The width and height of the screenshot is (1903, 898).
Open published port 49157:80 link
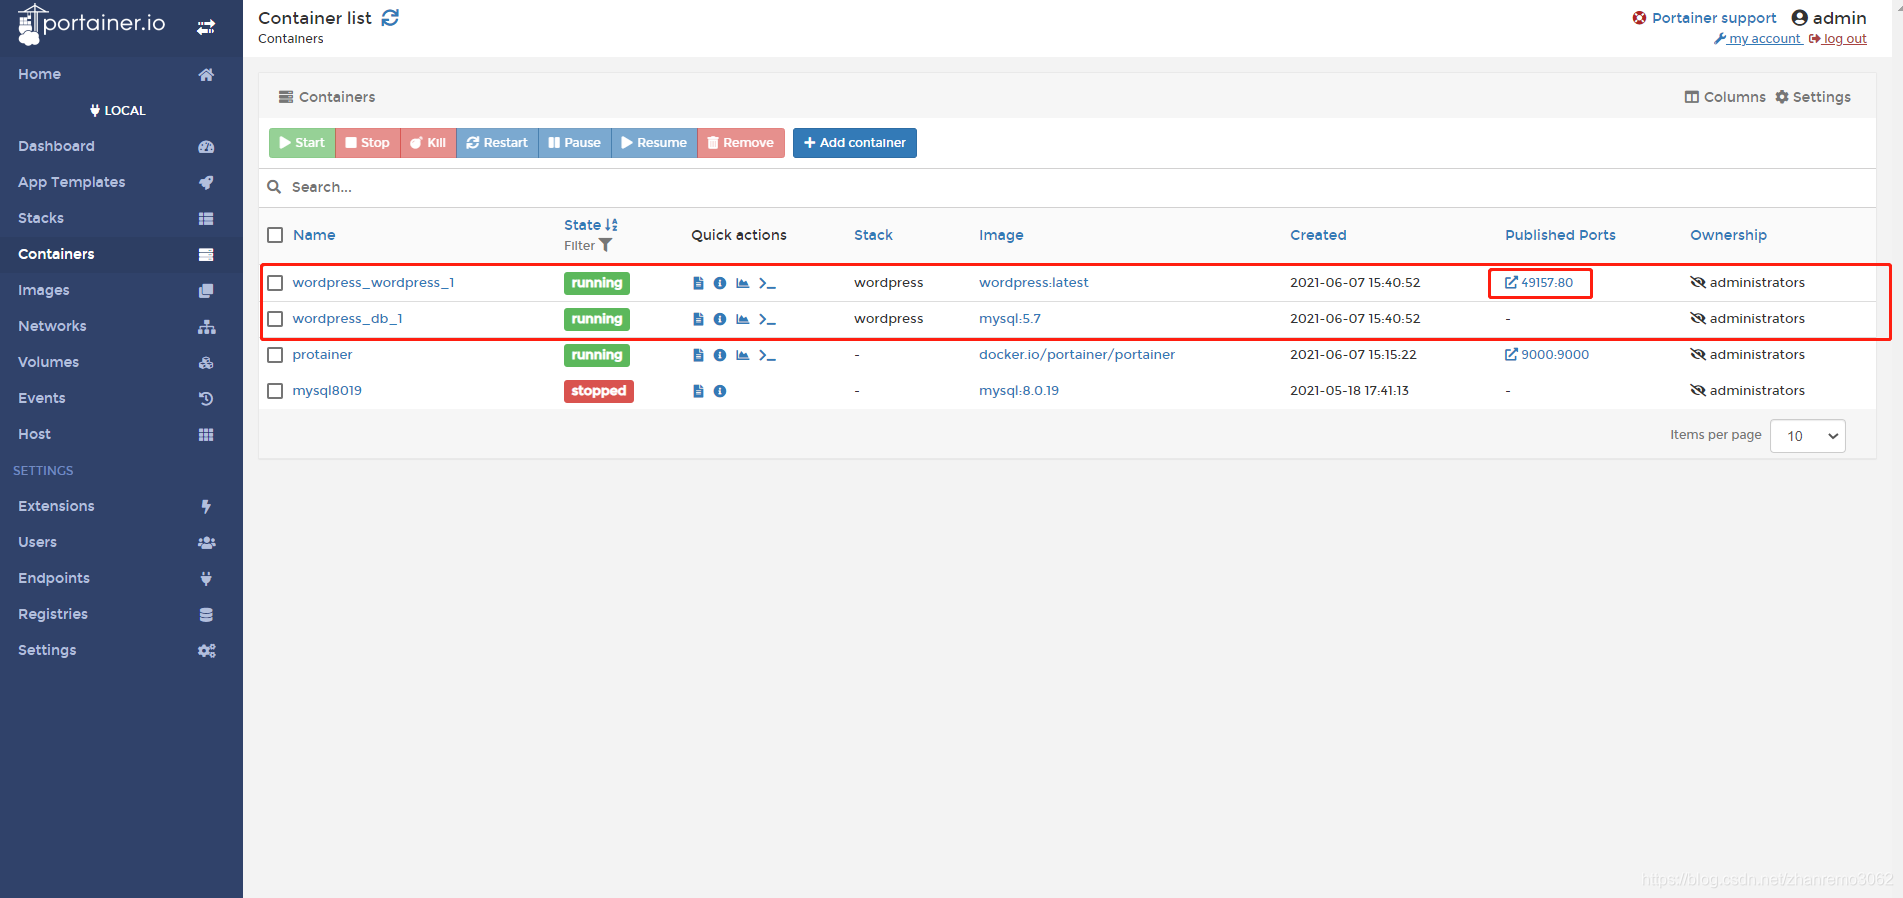1539,283
